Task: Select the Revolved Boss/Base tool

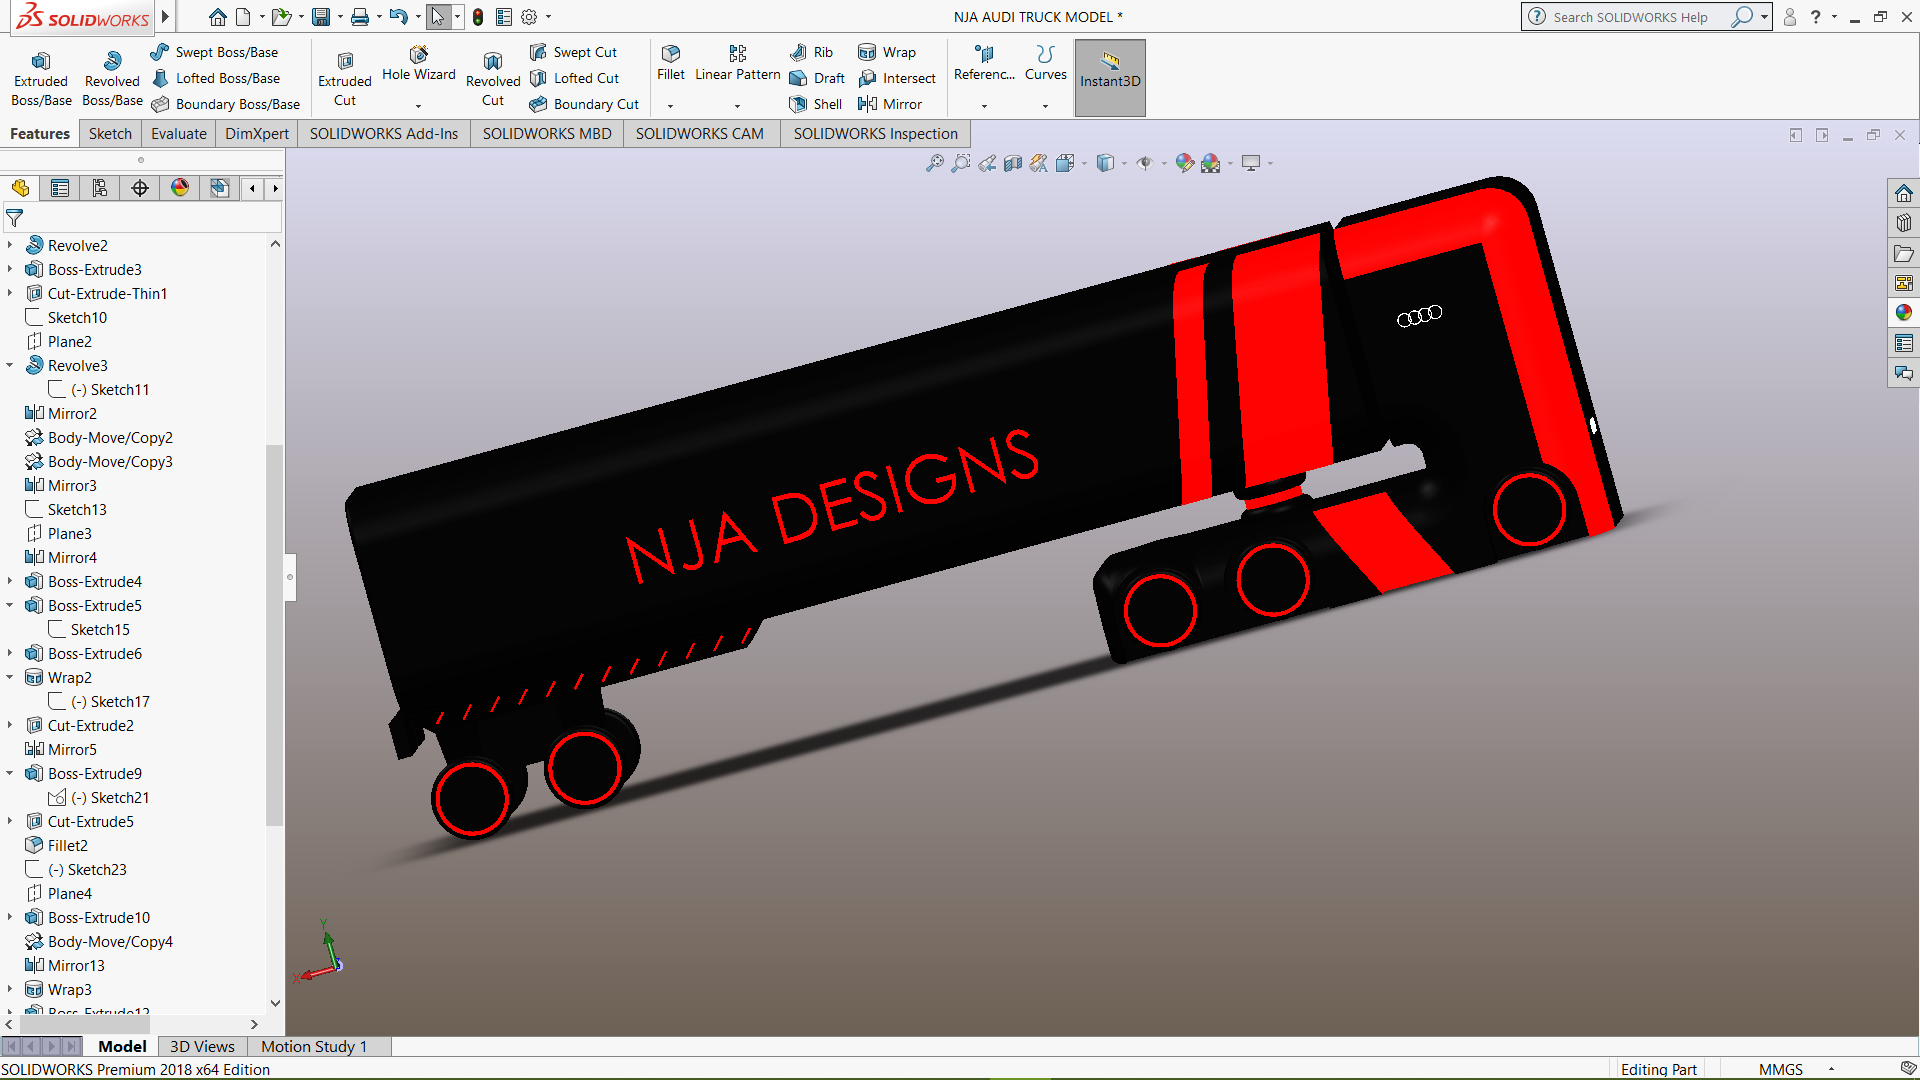Action: pos(112,78)
